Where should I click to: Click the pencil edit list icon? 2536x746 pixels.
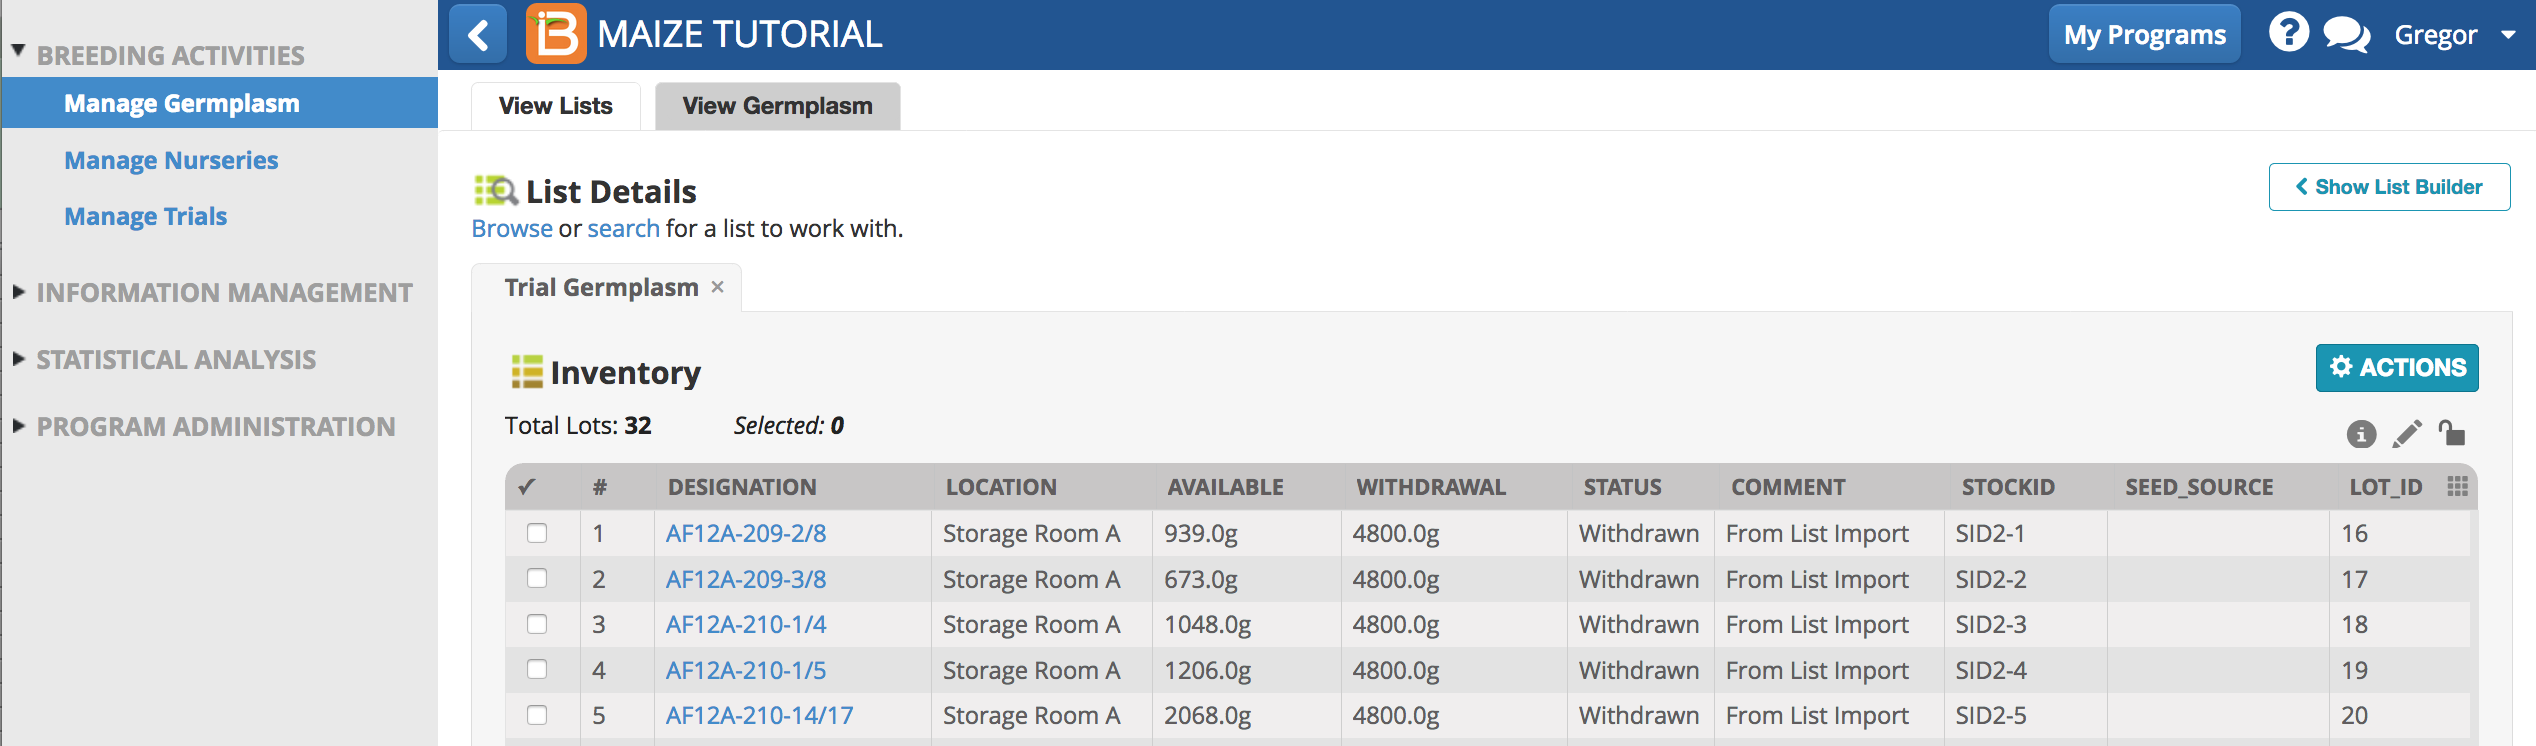pos(2407,434)
